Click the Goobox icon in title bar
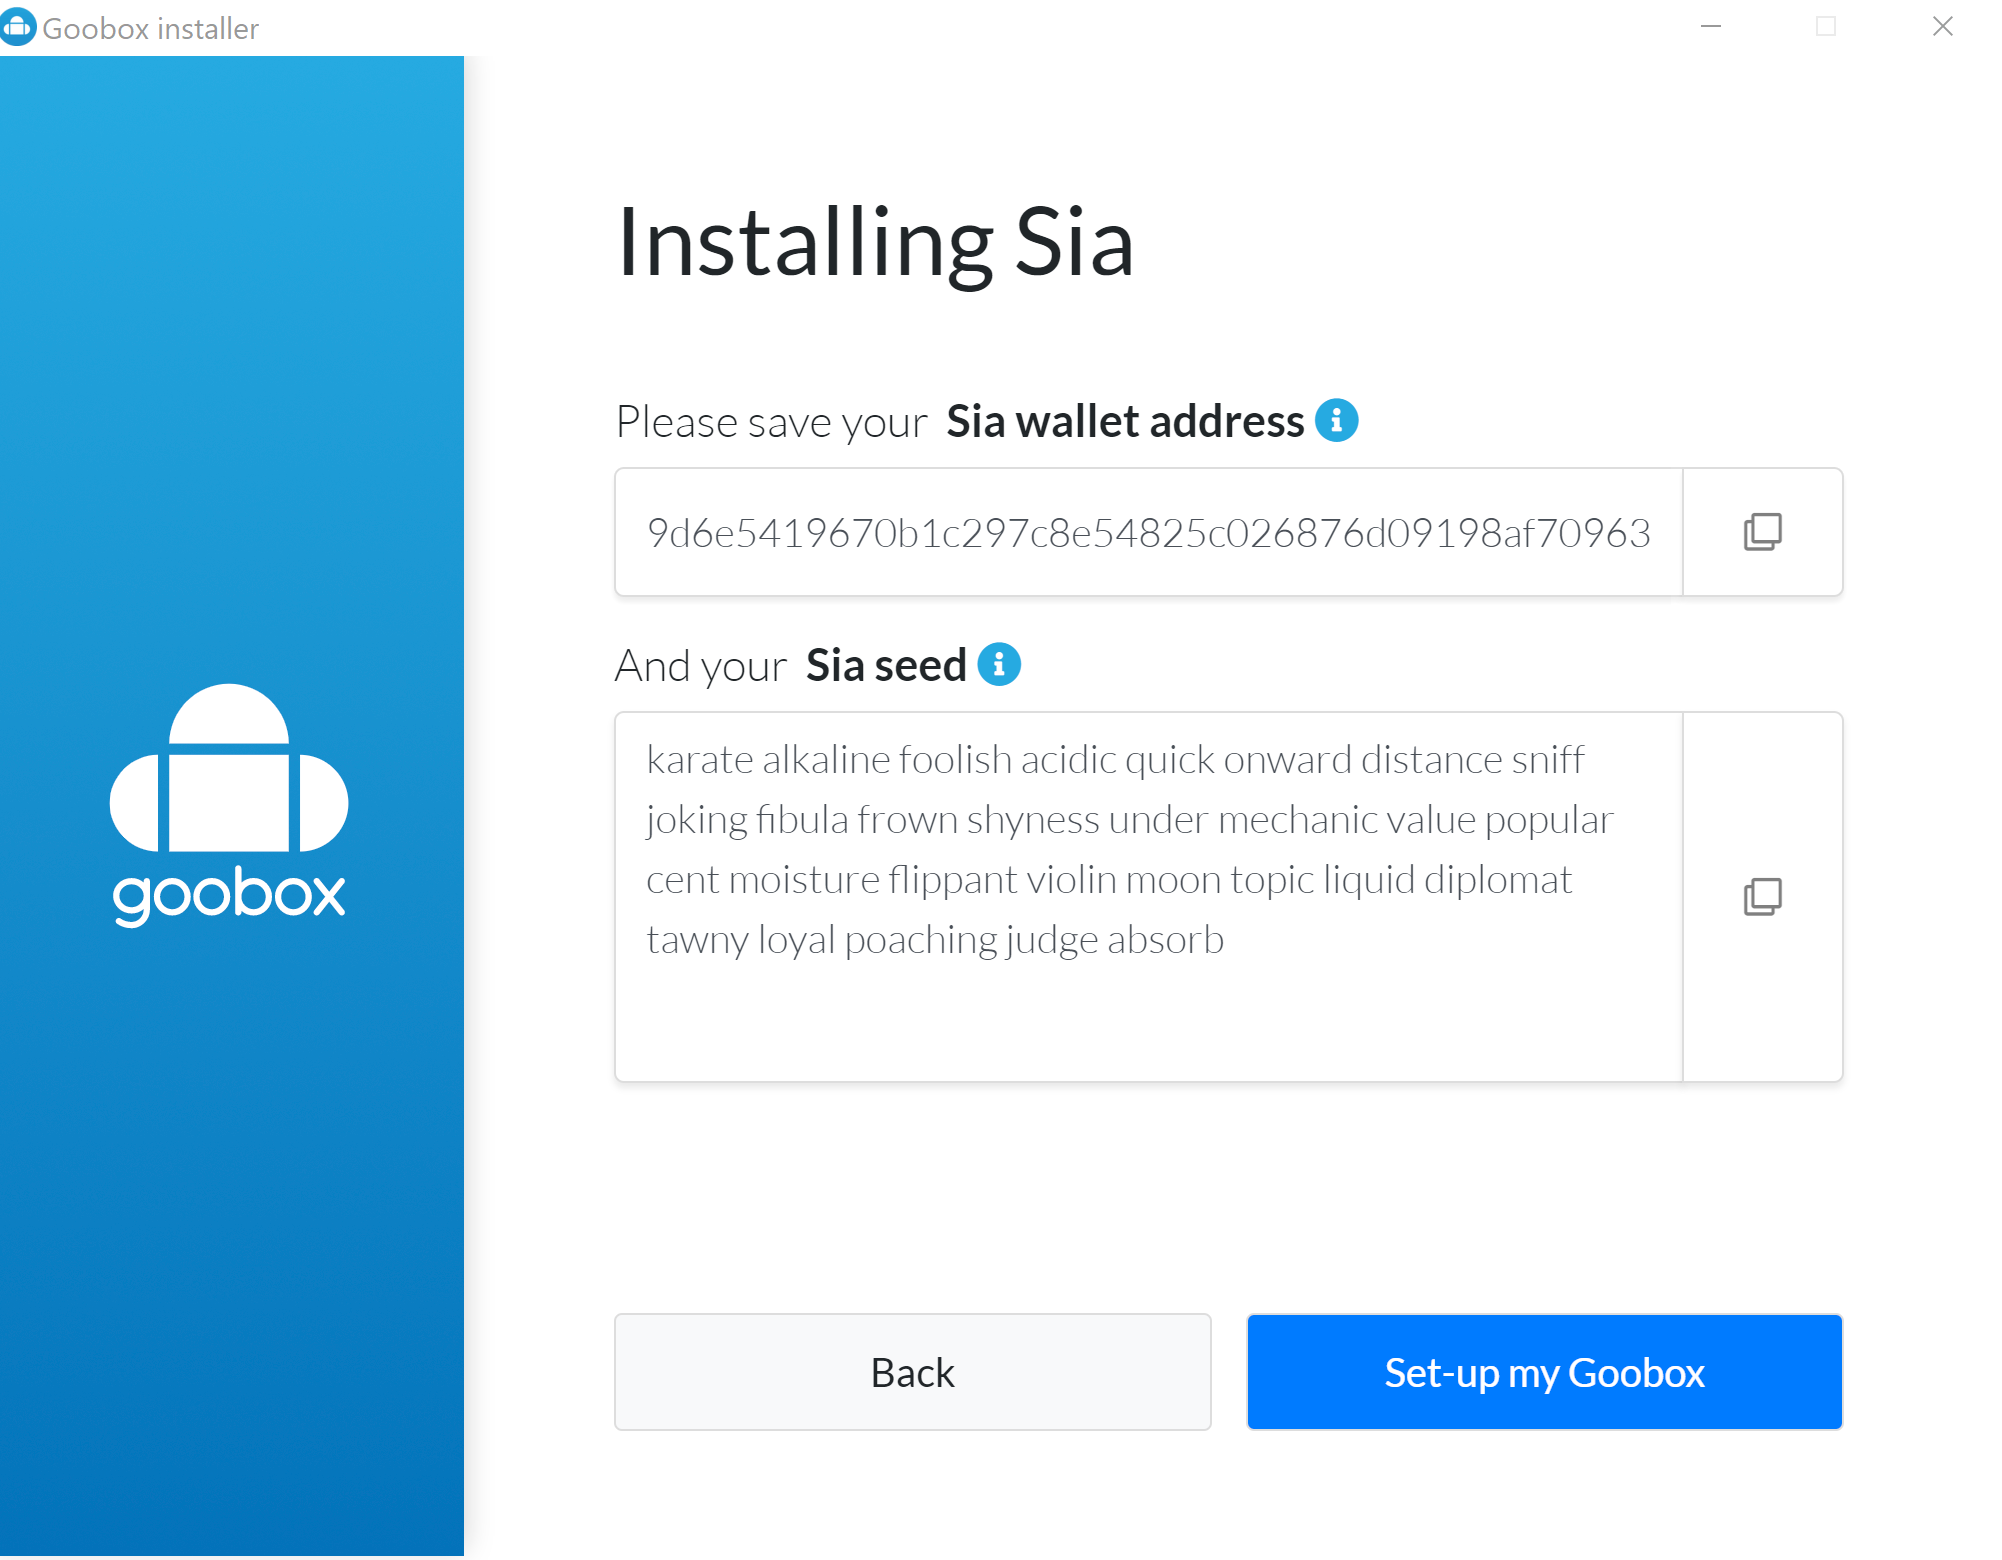This screenshot has width=2002, height=1560. pyautogui.click(x=18, y=27)
